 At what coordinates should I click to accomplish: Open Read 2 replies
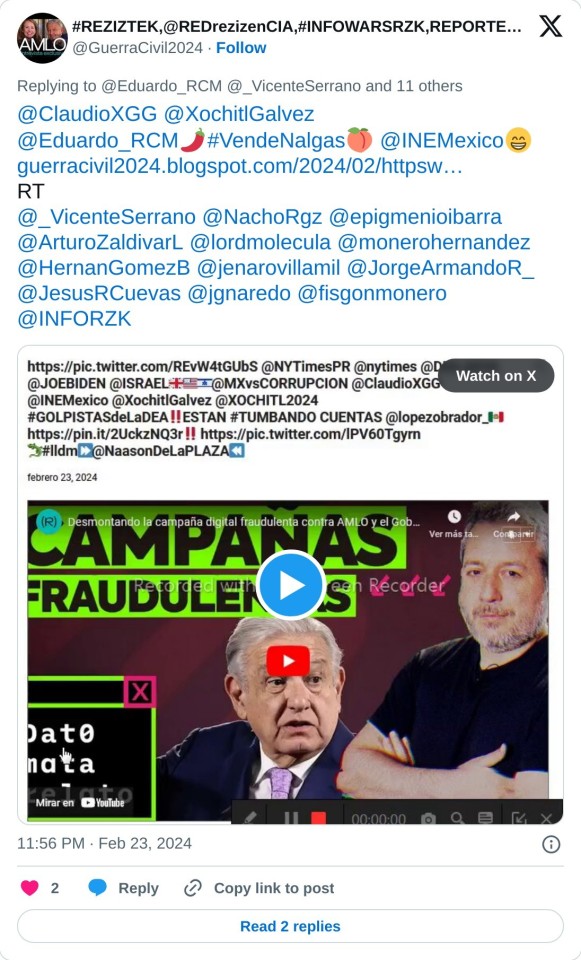(290, 926)
